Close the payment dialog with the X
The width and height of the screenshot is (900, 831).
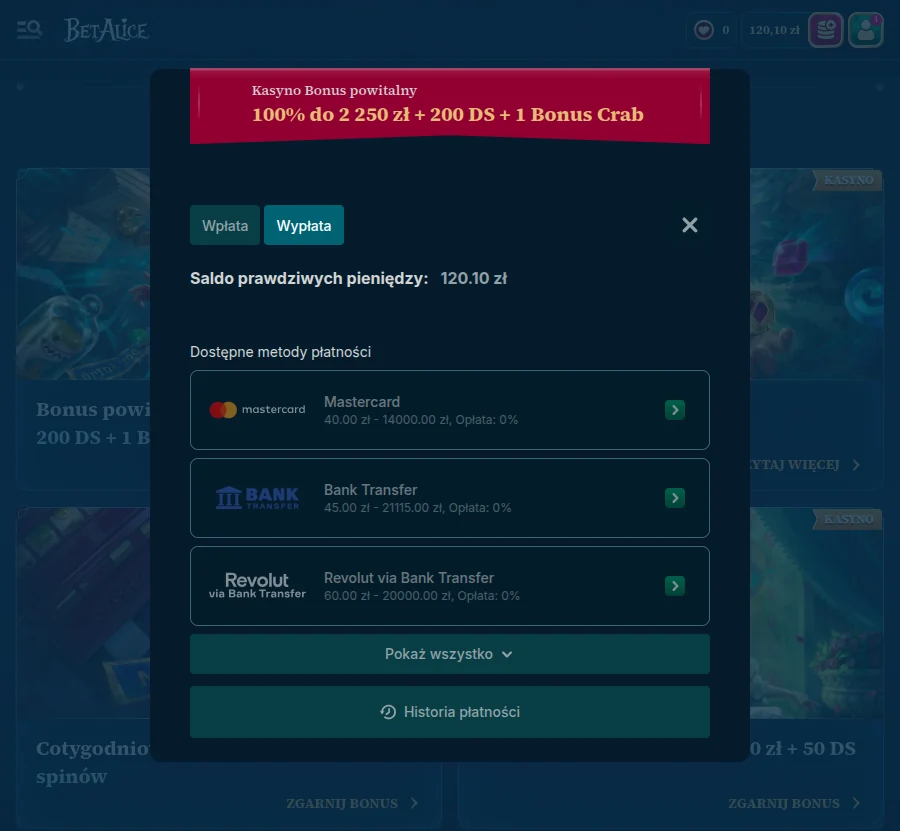pos(689,225)
